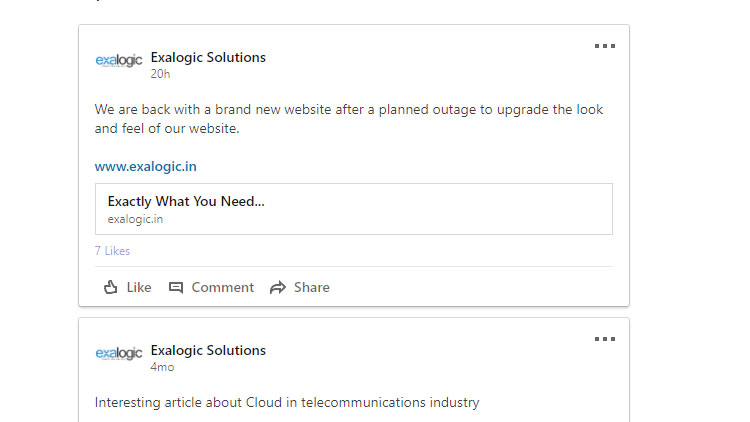
Task: Click Exalogic logo on the 20h post
Action: tap(119, 60)
